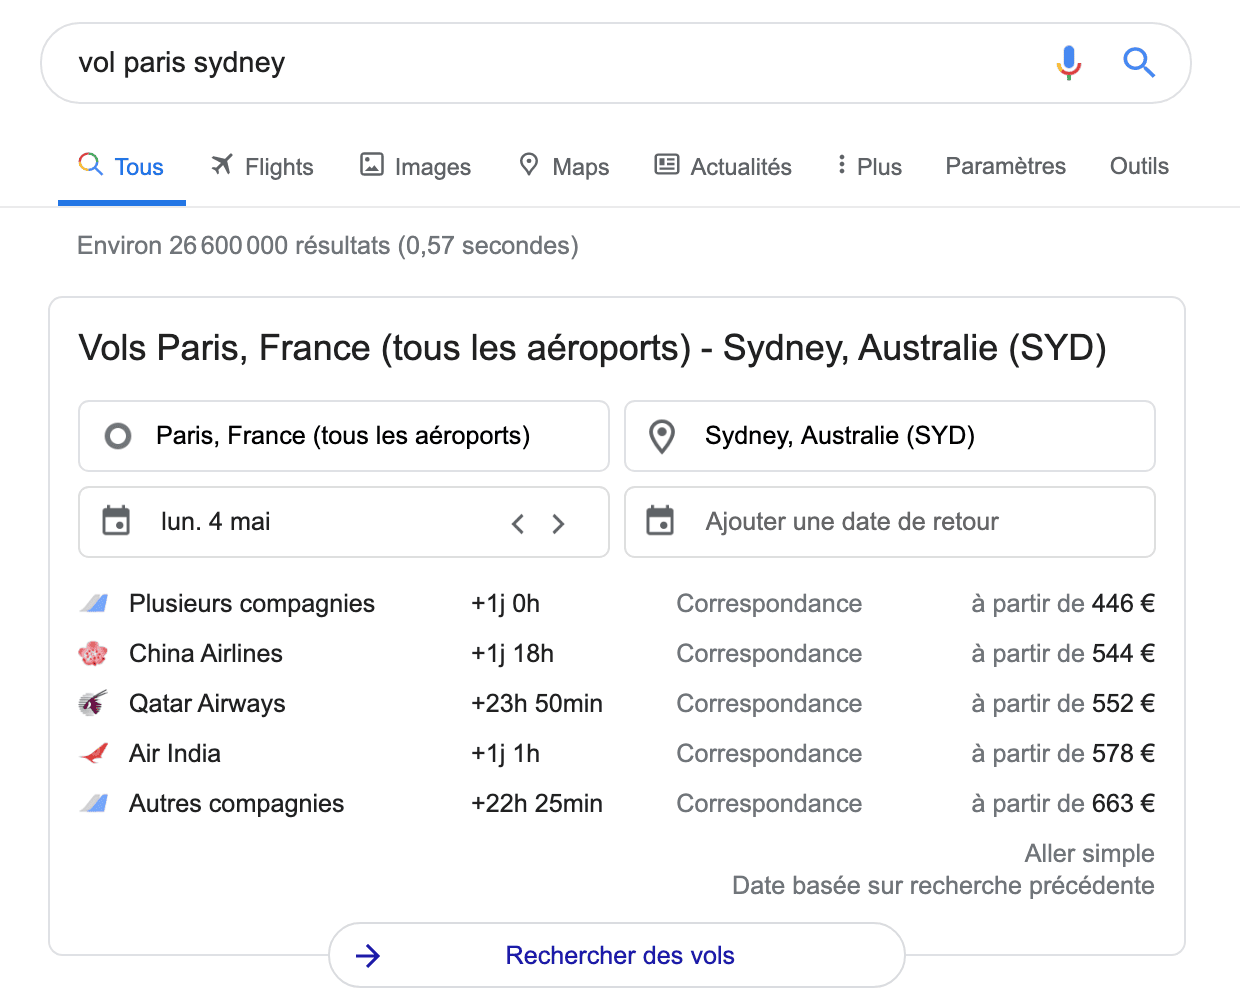This screenshot has height=1002, width=1240.
Task: Click the 'Environ 26 600 000 résultats' count
Action: [328, 246]
